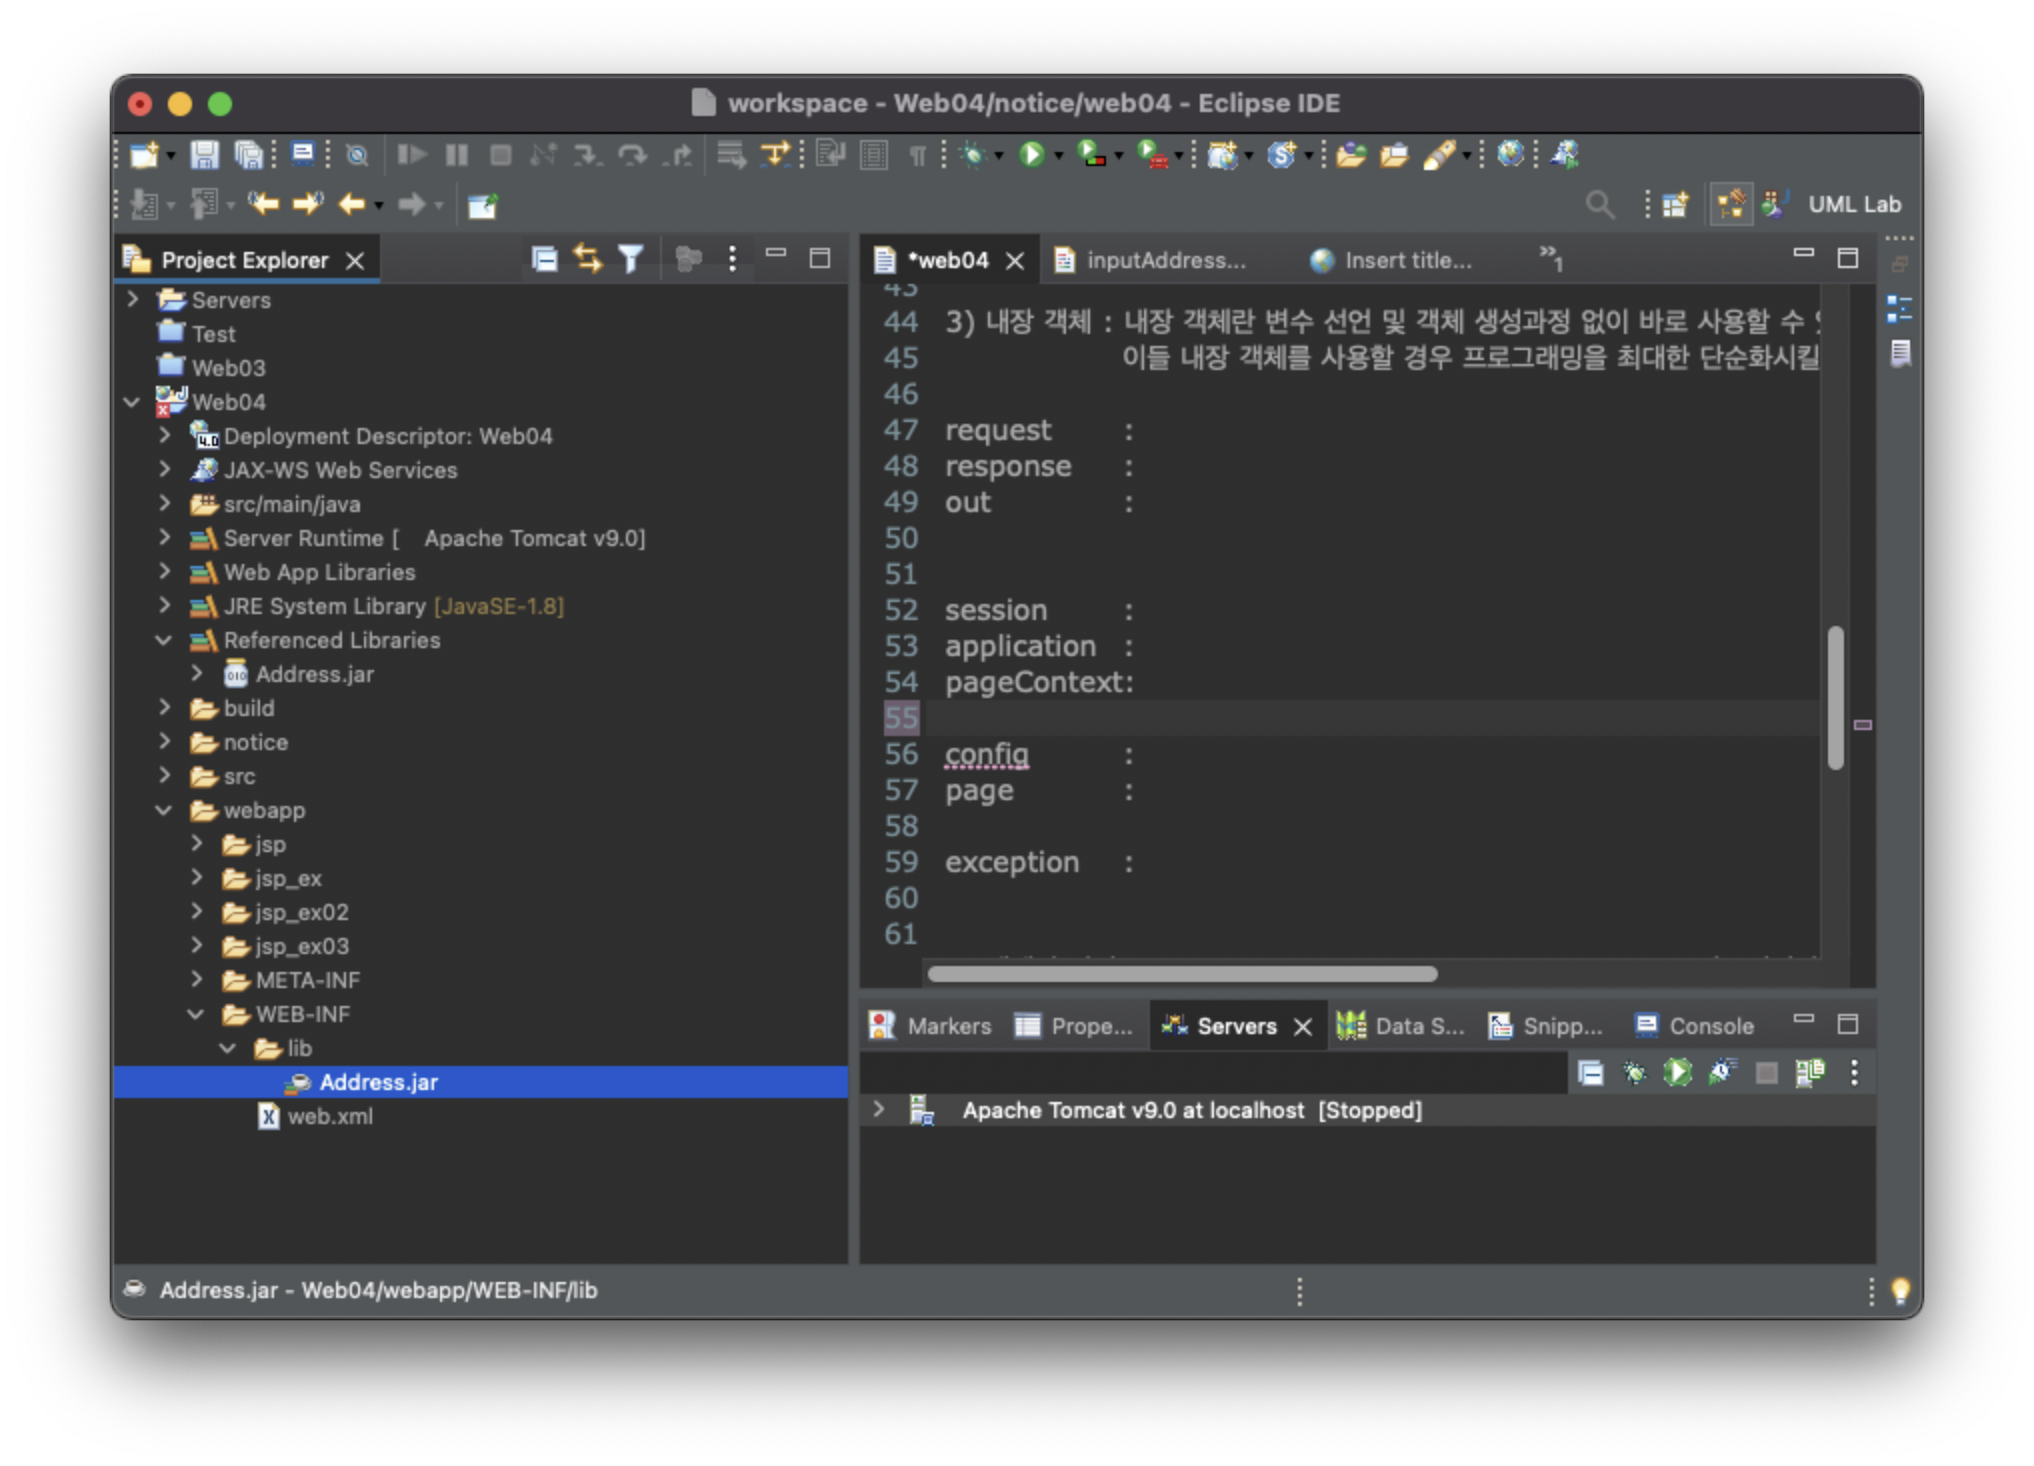
Task: Open the Project Explorer filter icon
Action: point(630,260)
